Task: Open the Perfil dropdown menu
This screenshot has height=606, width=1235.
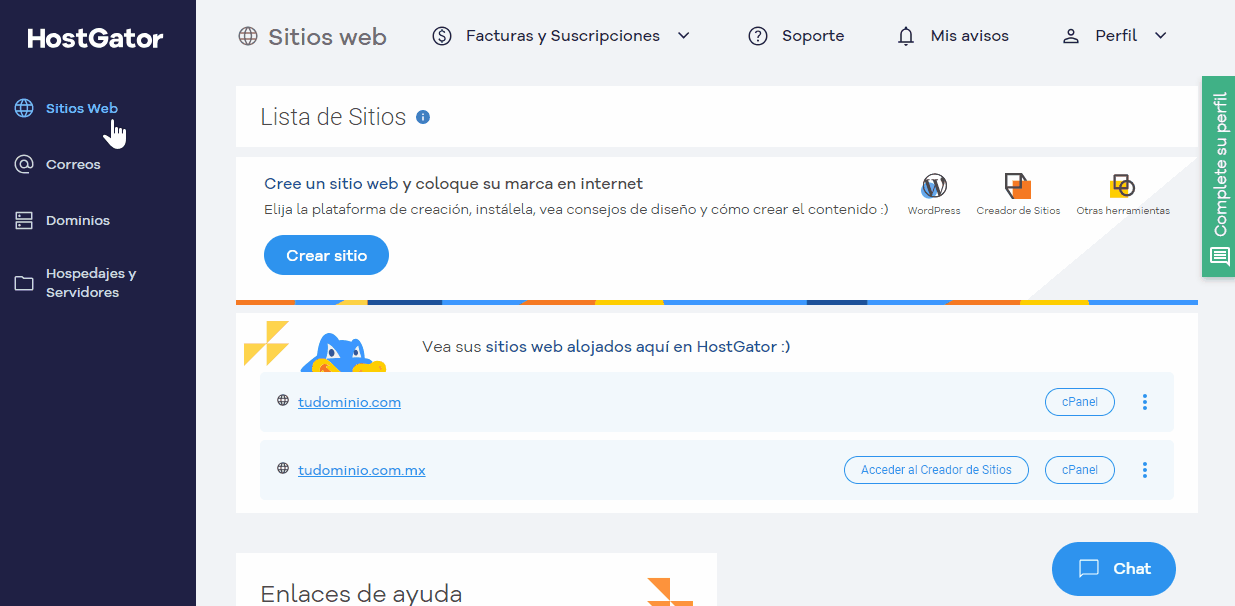Action: coord(1160,35)
